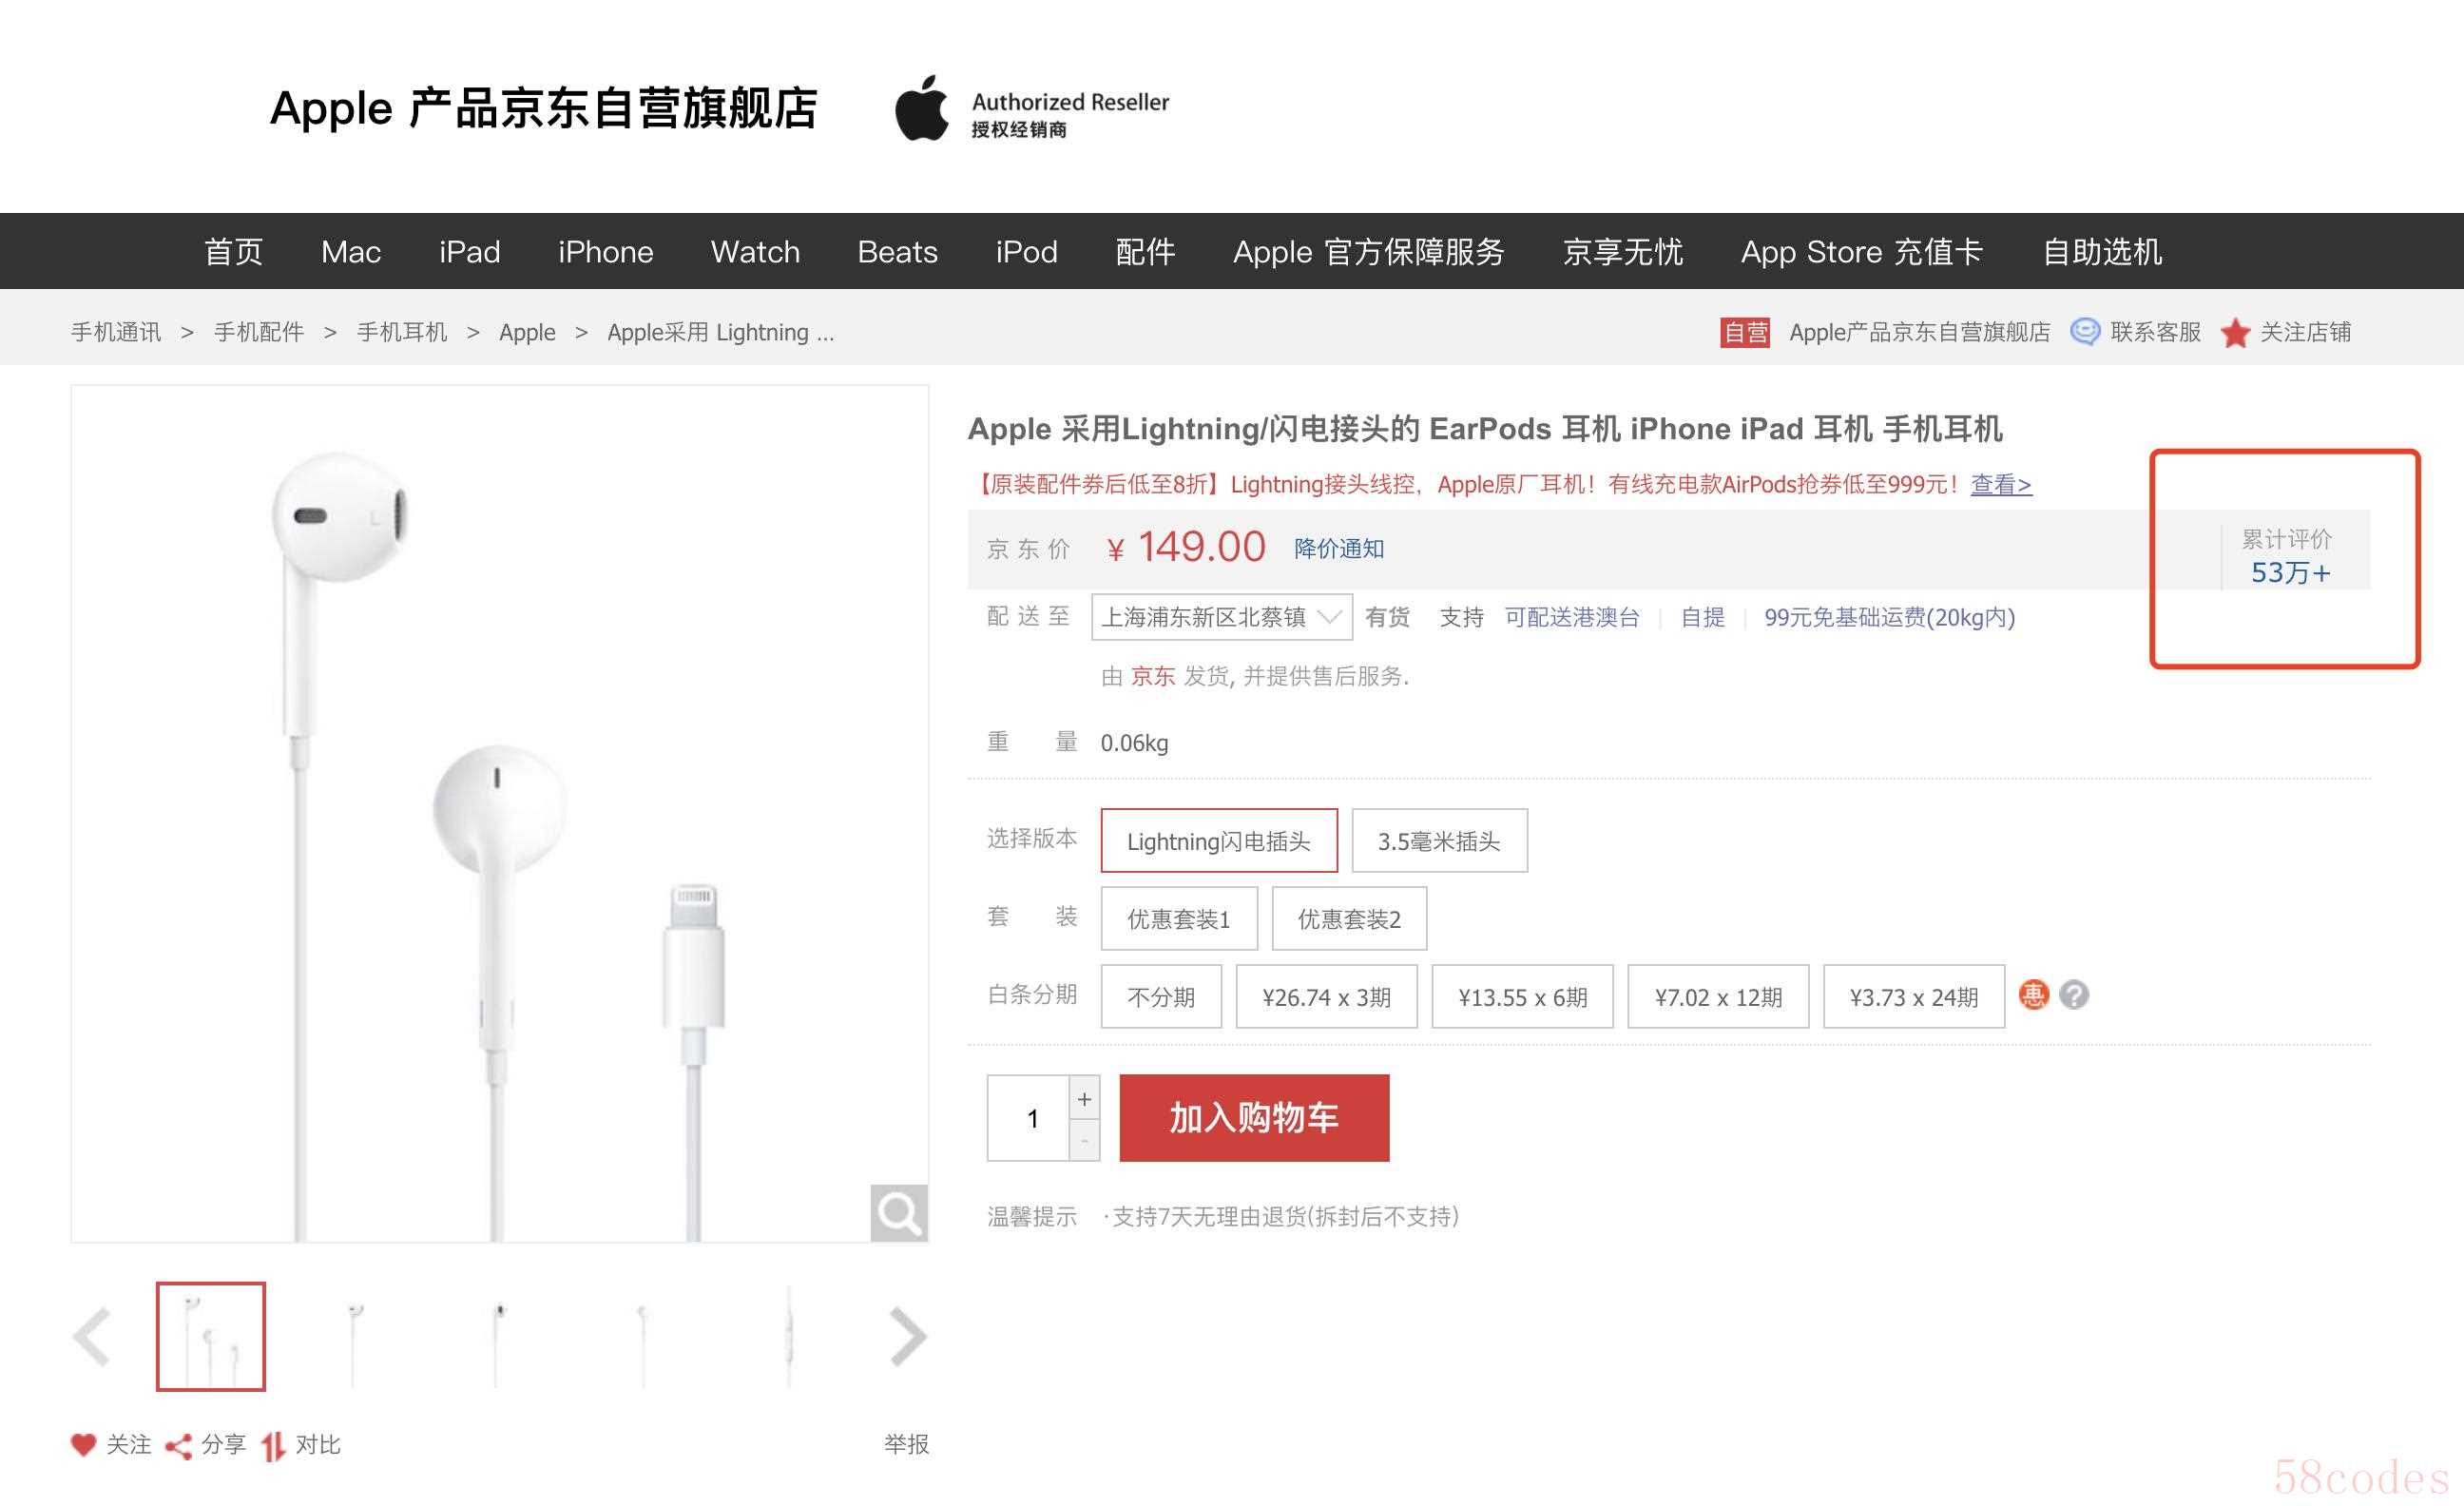Image resolution: width=2464 pixels, height=1506 pixels.
Task: Select Lightning闪电插头 version
Action: pyautogui.click(x=1219, y=841)
